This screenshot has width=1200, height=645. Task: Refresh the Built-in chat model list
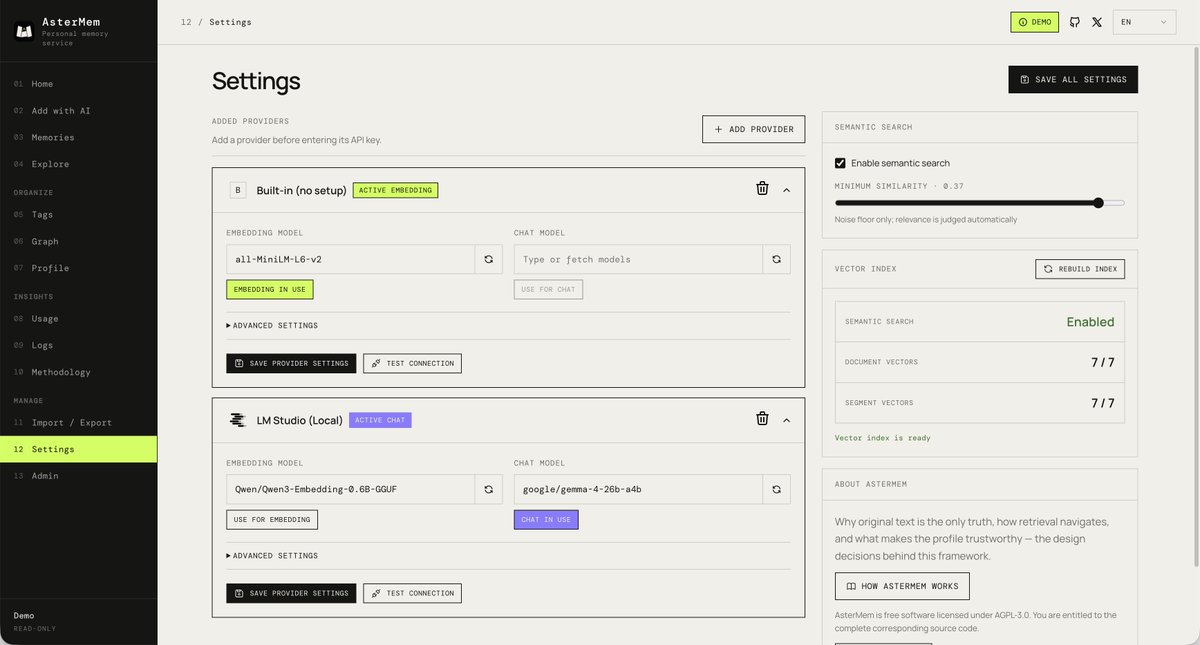click(776, 259)
